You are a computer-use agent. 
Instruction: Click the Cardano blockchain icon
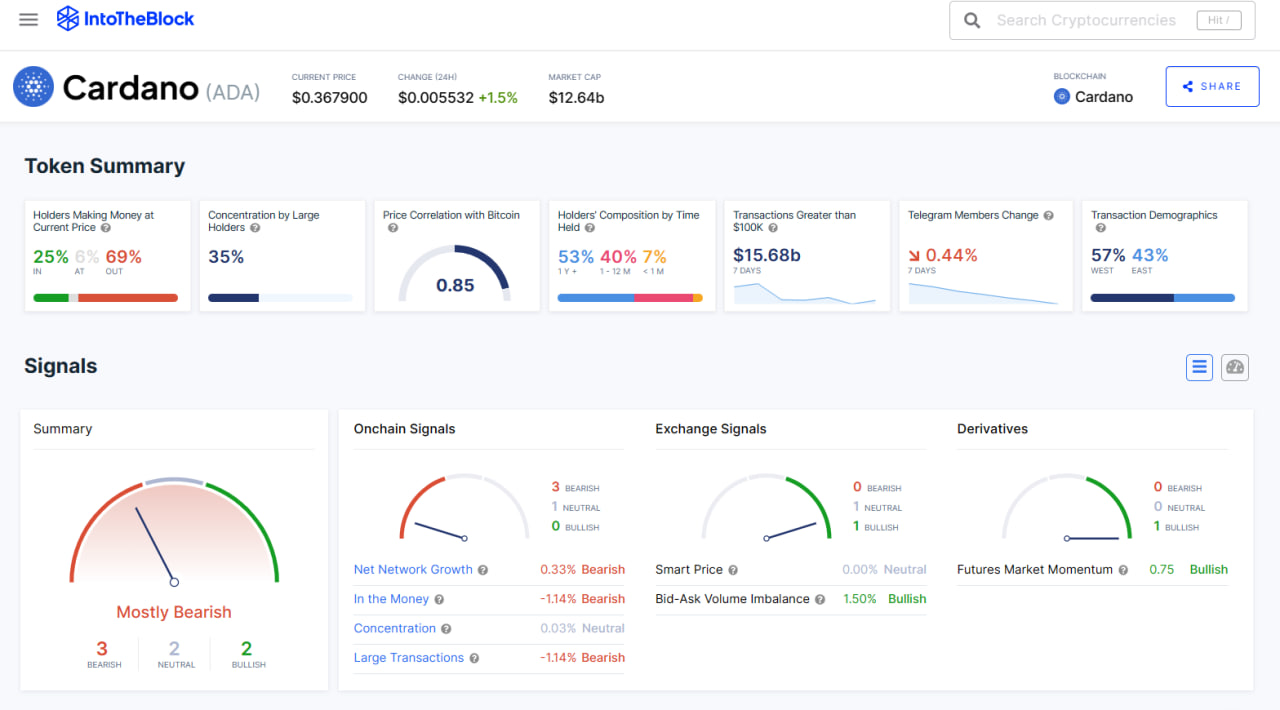point(1062,97)
